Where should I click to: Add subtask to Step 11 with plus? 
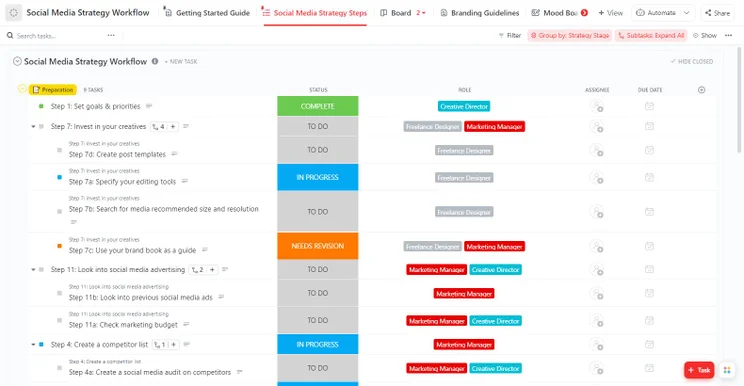tap(212, 270)
